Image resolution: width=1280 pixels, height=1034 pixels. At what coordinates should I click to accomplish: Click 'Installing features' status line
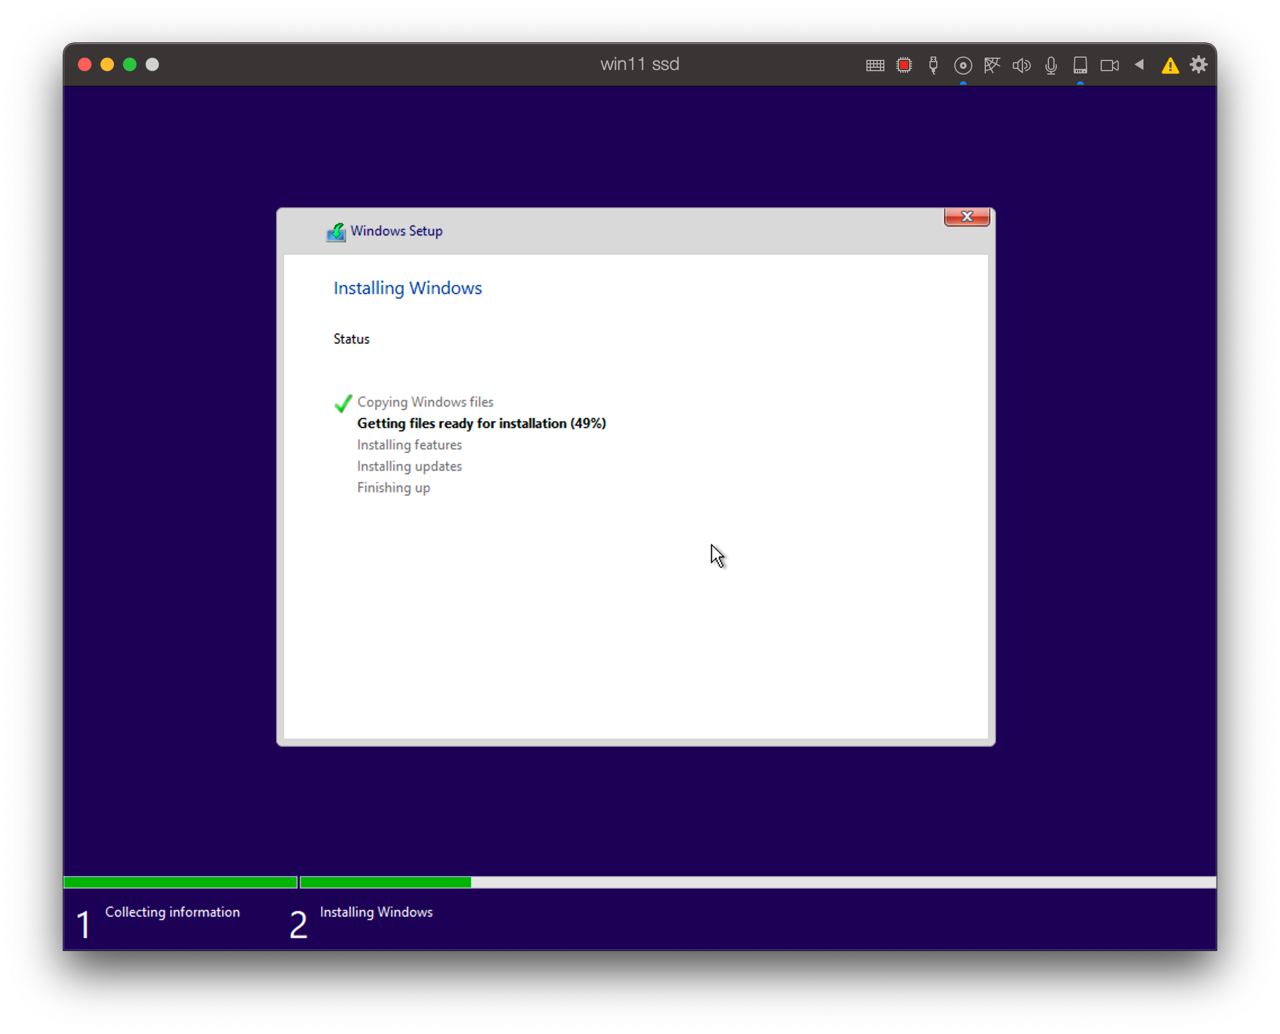pos(410,445)
